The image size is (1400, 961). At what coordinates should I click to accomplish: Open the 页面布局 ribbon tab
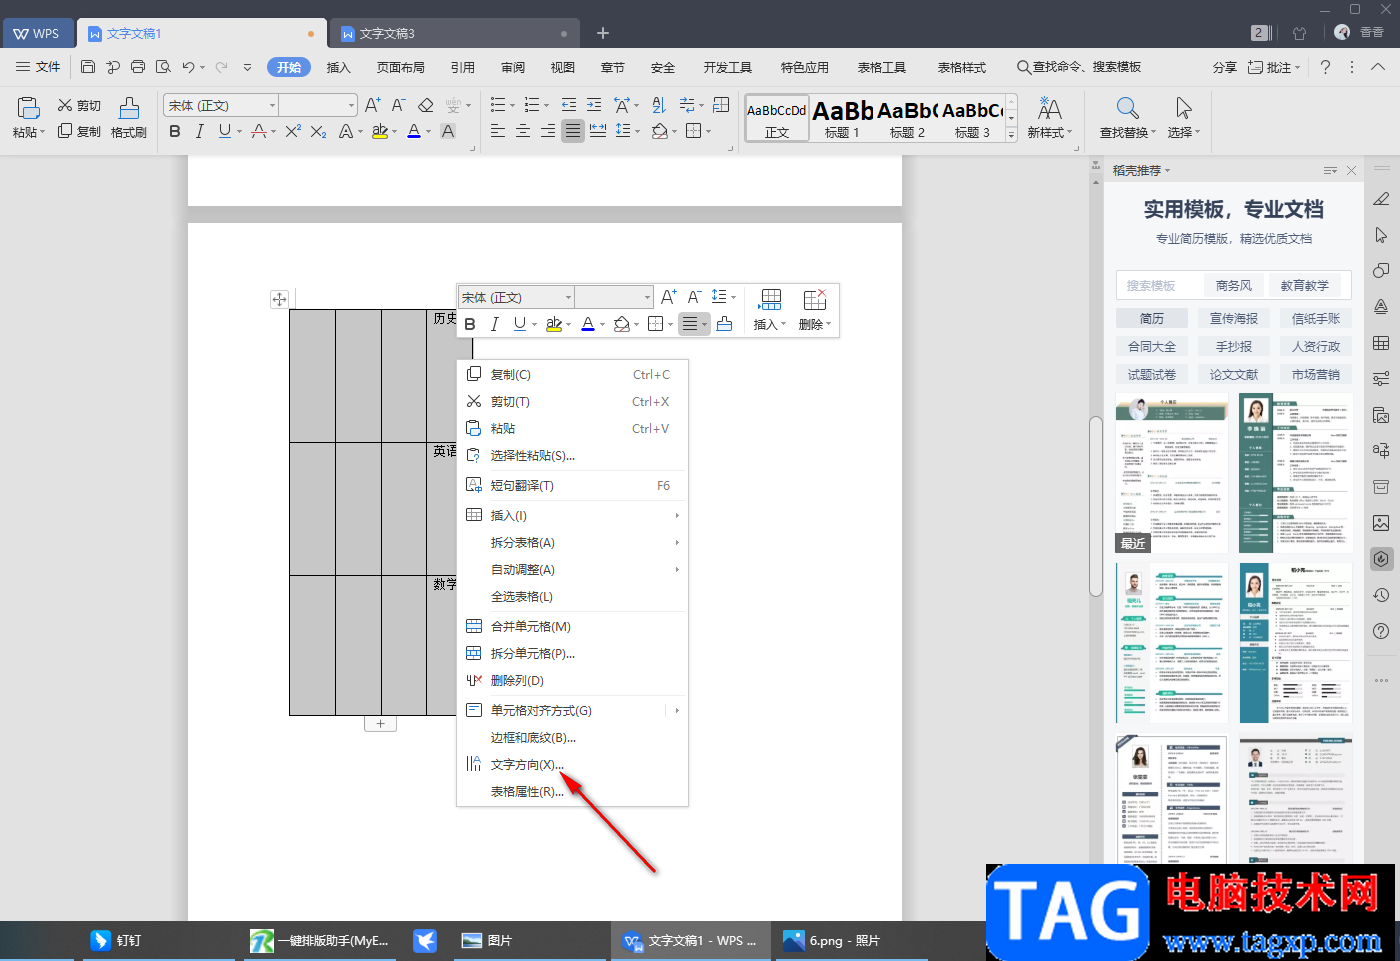click(401, 67)
